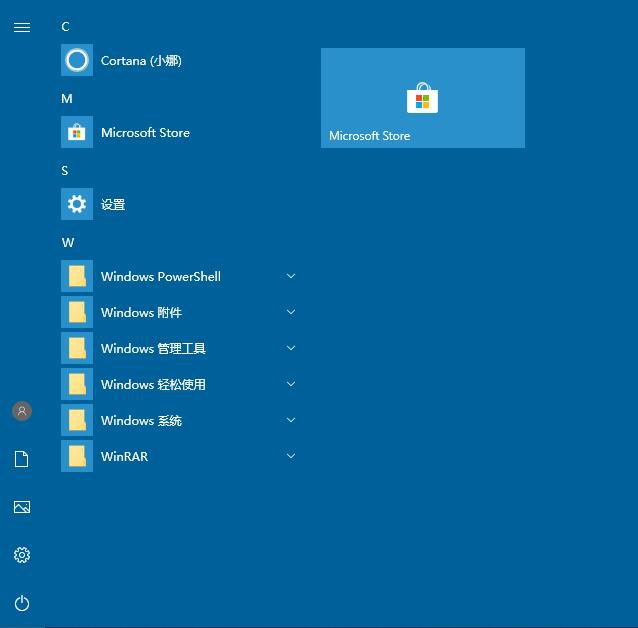This screenshot has width=638, height=628.
Task: Open the hamburger expand menu icon
Action: [22, 27]
